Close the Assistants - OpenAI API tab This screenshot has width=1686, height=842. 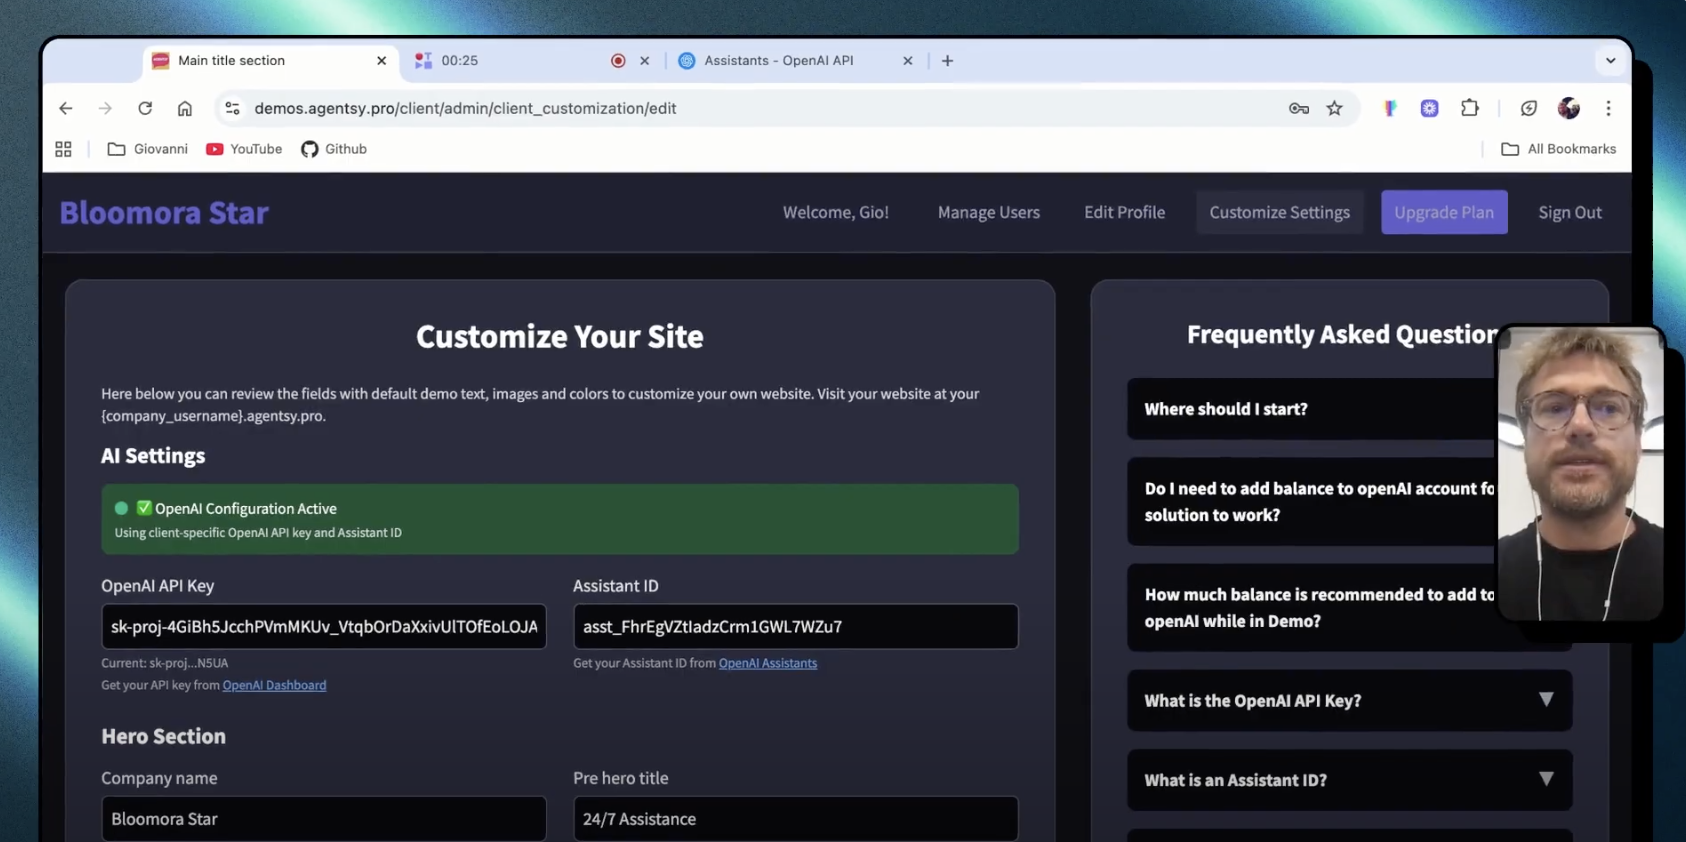pos(908,61)
